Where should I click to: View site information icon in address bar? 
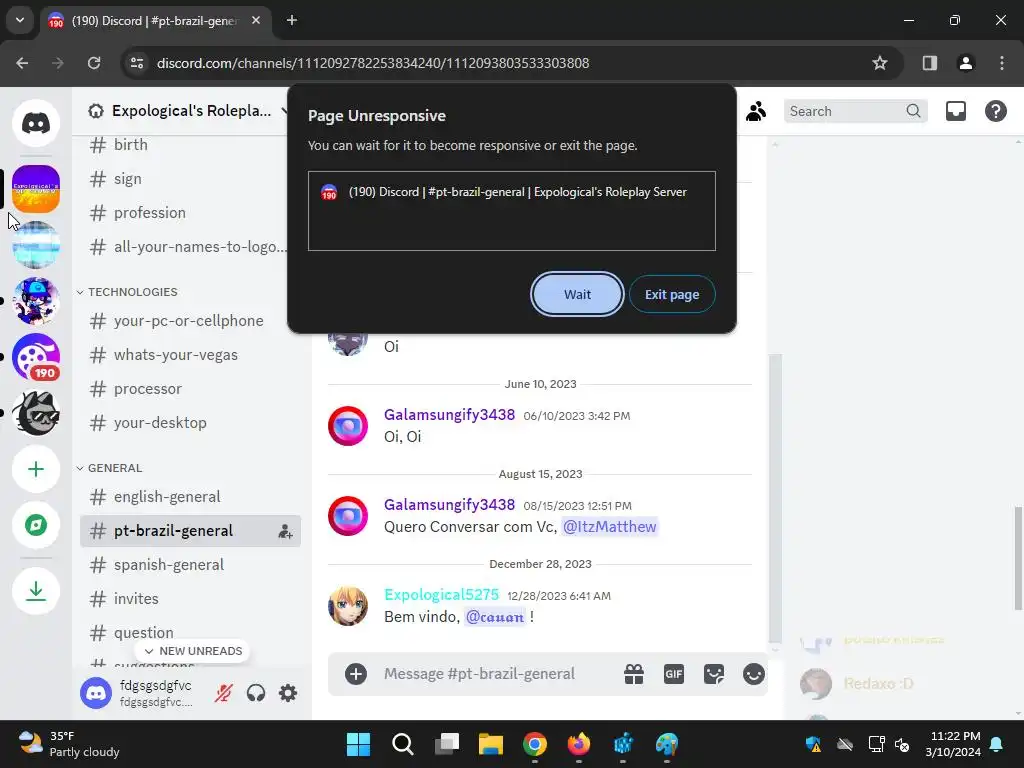click(x=137, y=63)
